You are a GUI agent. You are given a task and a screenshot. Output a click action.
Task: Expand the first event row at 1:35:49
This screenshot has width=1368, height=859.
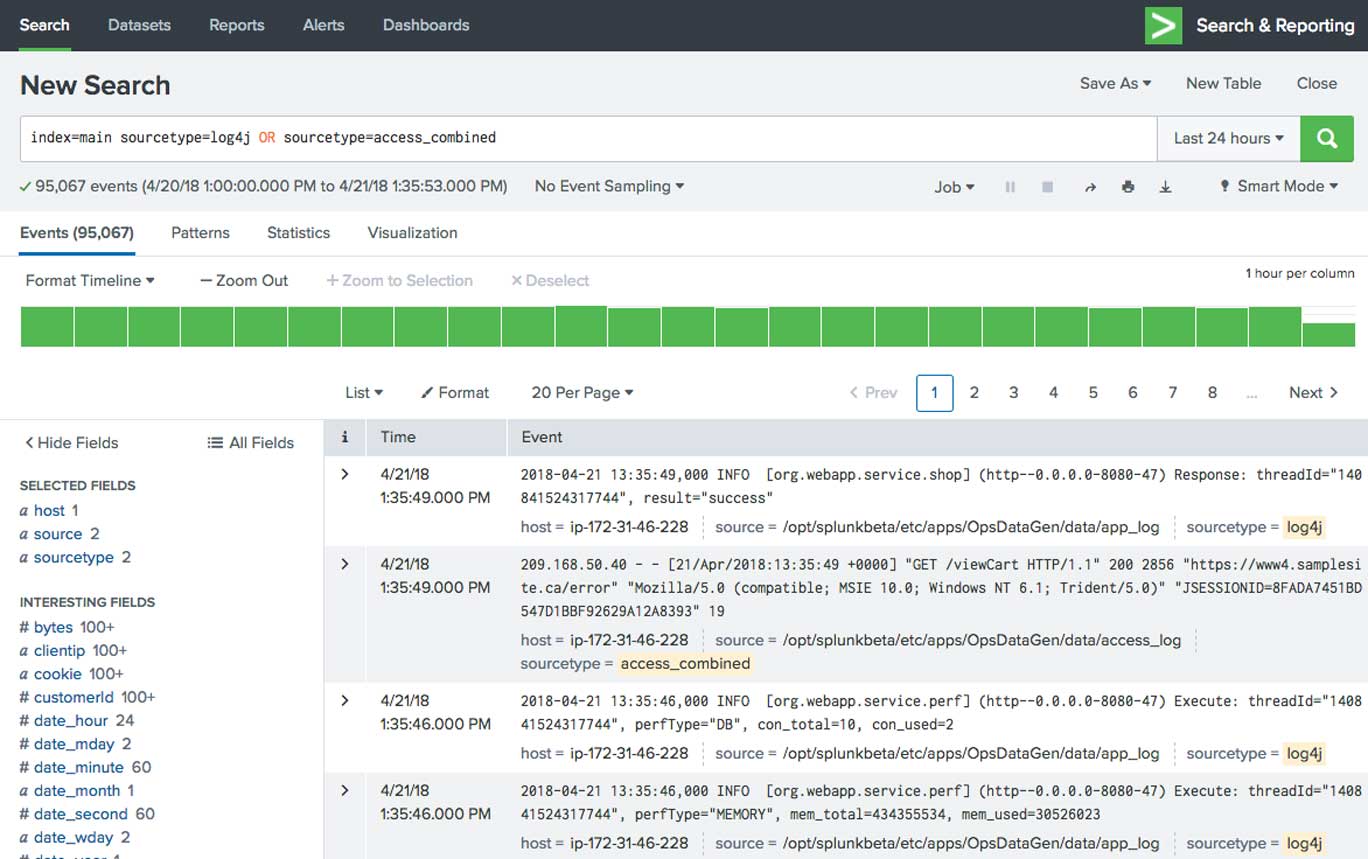345,474
